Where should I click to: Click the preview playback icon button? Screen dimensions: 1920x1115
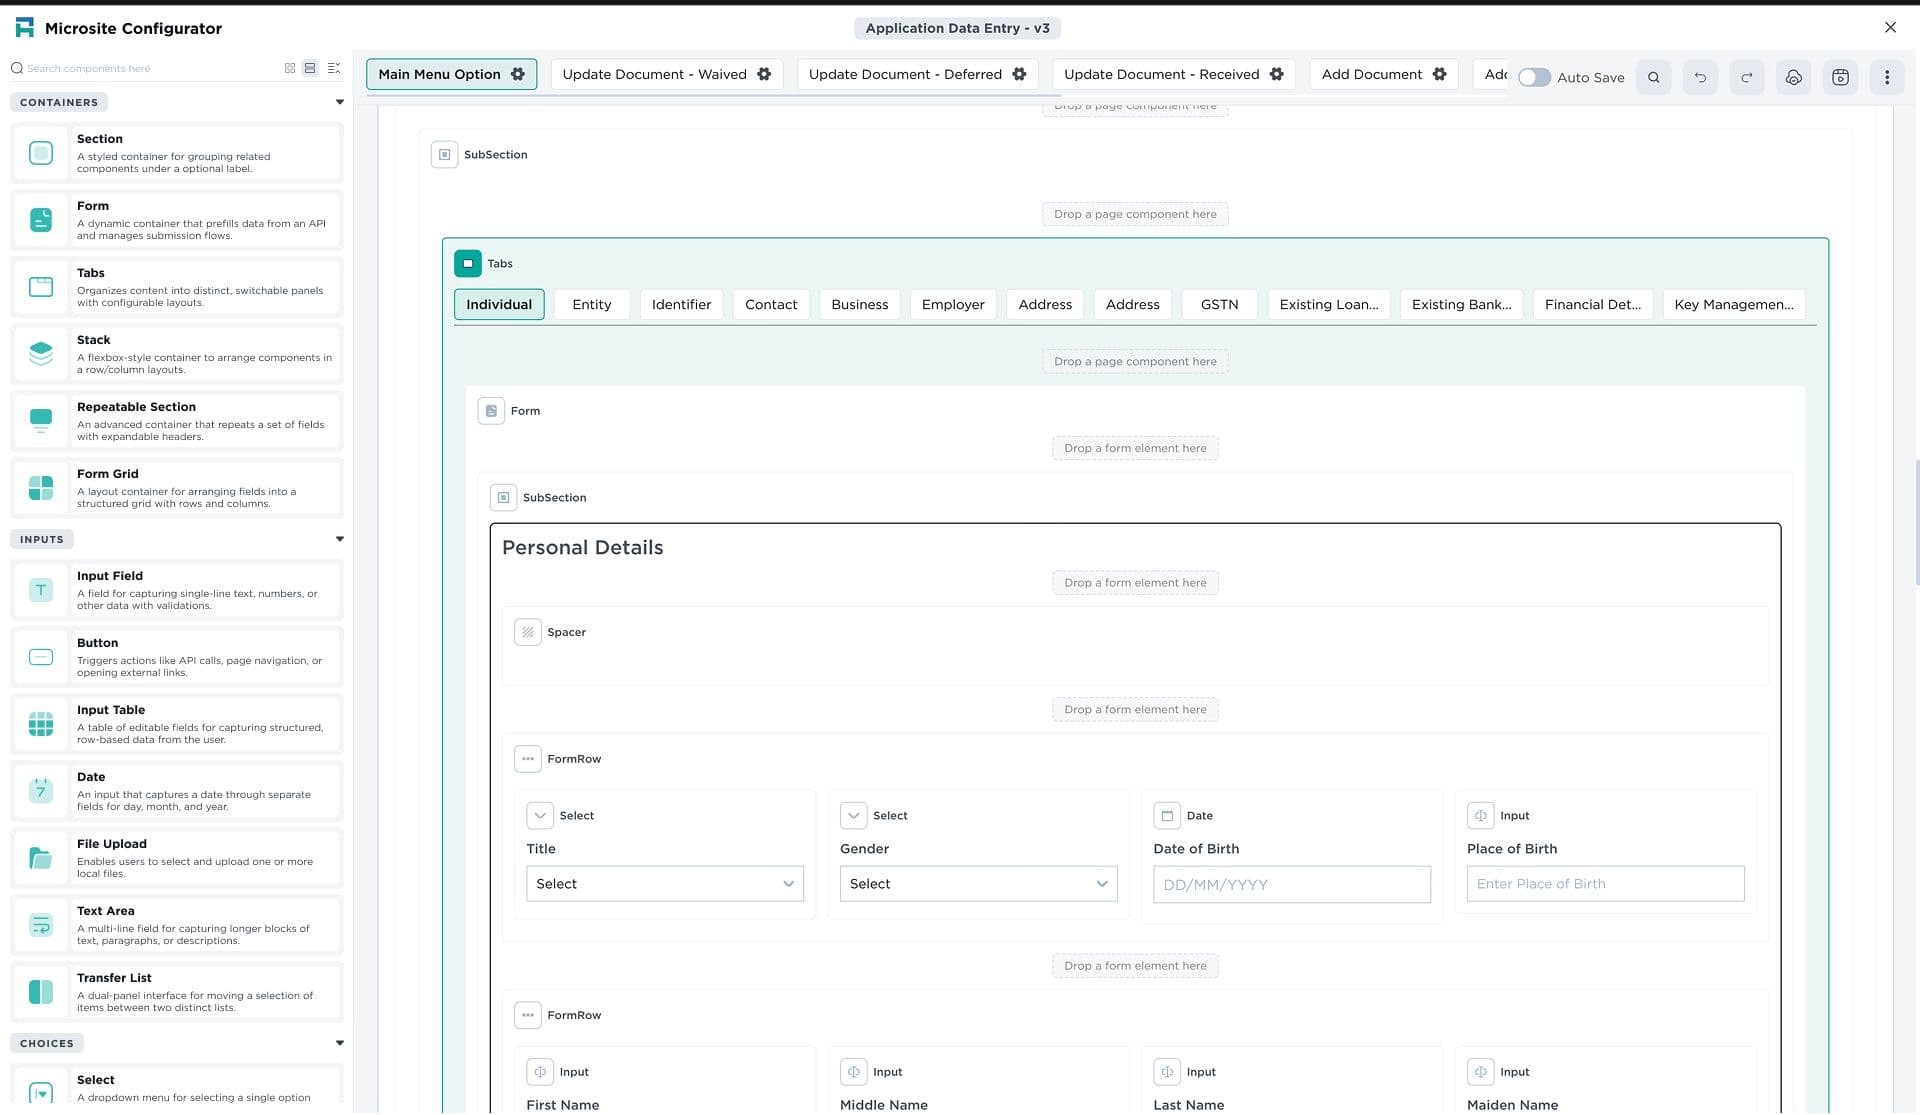point(1840,77)
